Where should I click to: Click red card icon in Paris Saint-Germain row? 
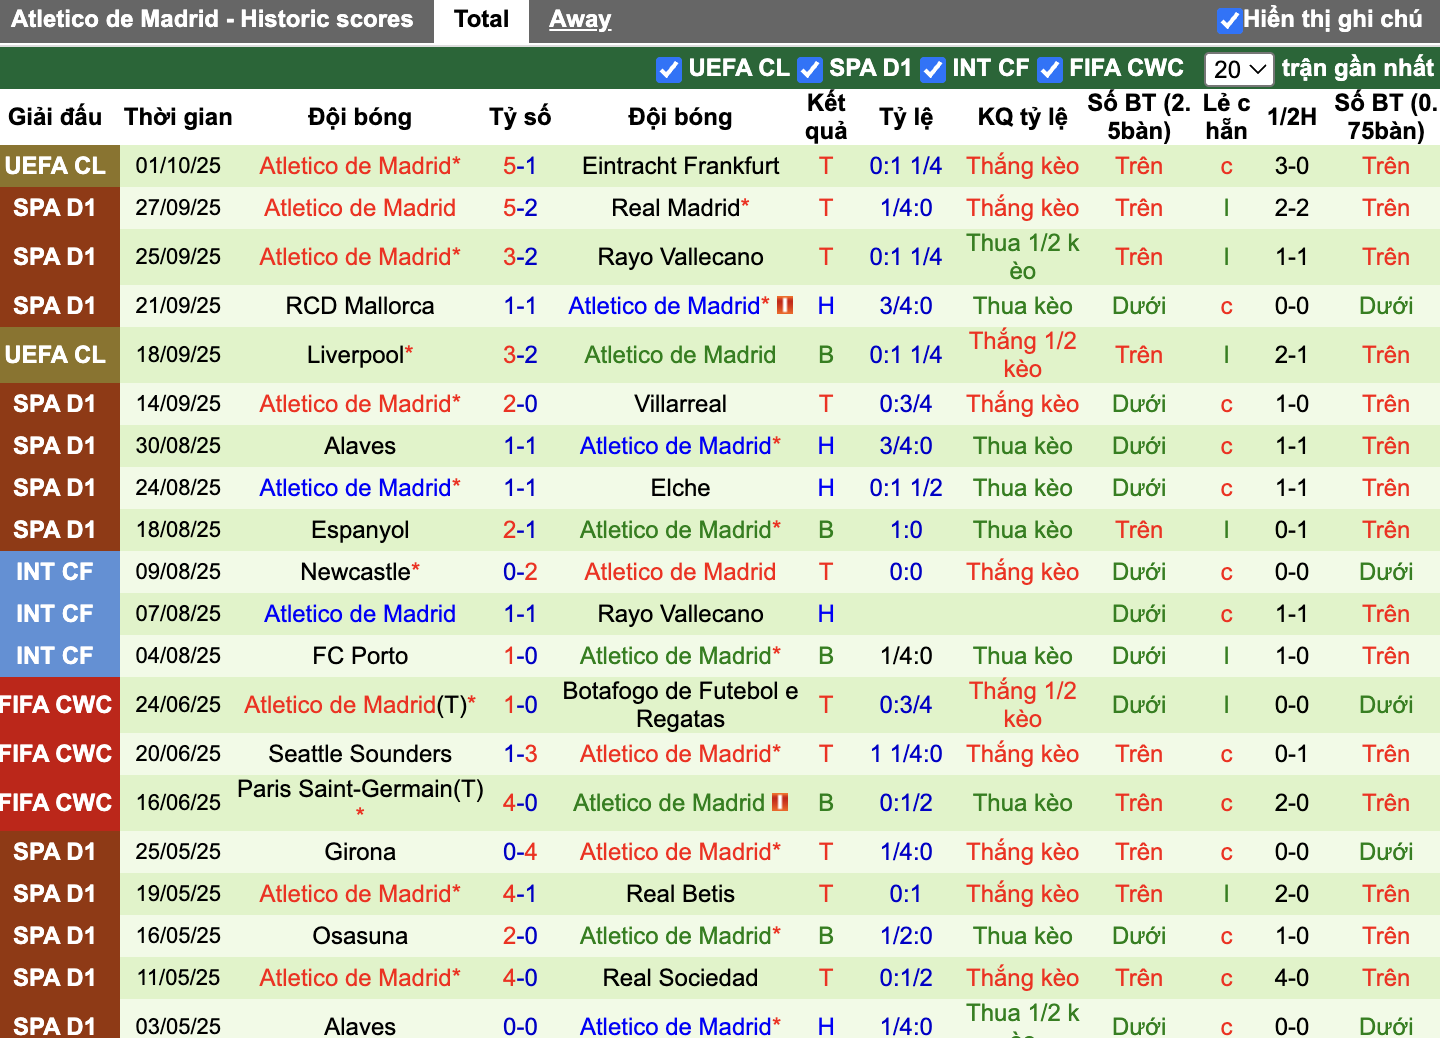780,802
